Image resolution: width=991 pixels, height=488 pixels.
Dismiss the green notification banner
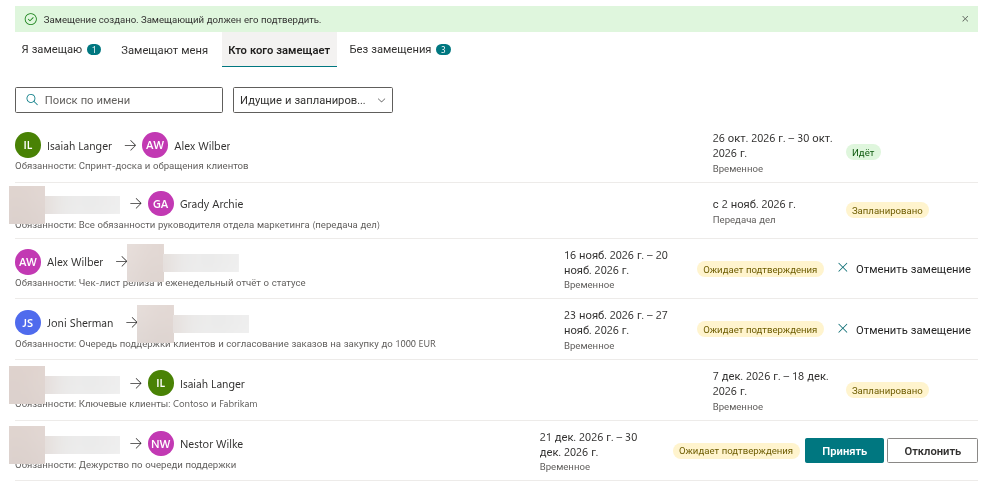pyautogui.click(x=964, y=19)
